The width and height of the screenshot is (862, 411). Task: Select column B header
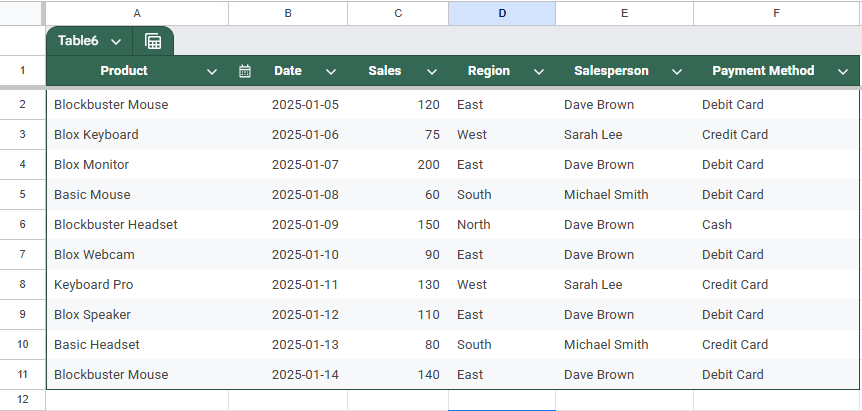288,13
